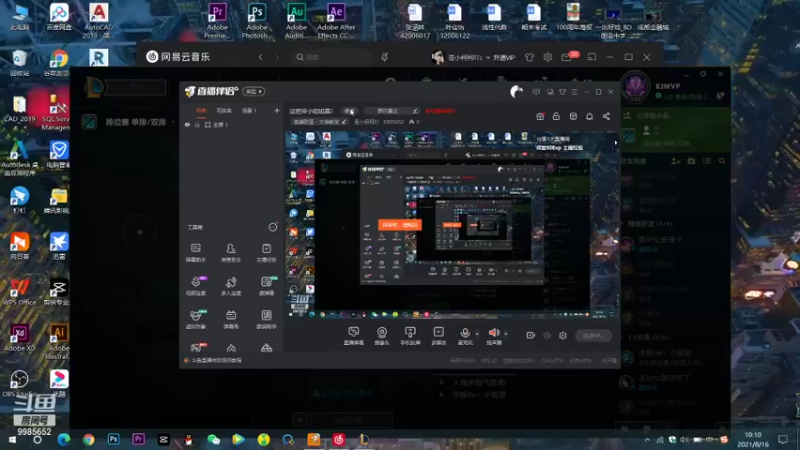Open the message icon in 直播伴侣 title bar
800x450 pixels.
click(536, 92)
